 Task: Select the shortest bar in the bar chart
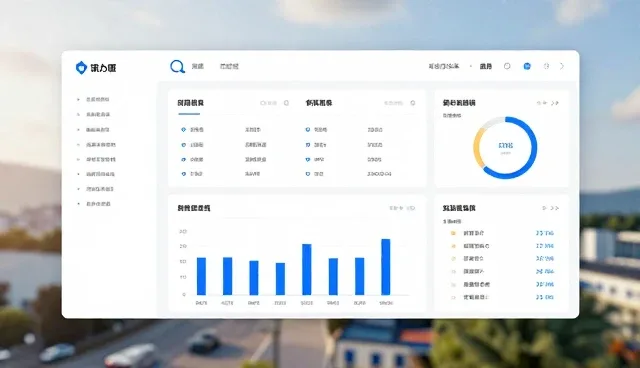pyautogui.click(x=280, y=279)
